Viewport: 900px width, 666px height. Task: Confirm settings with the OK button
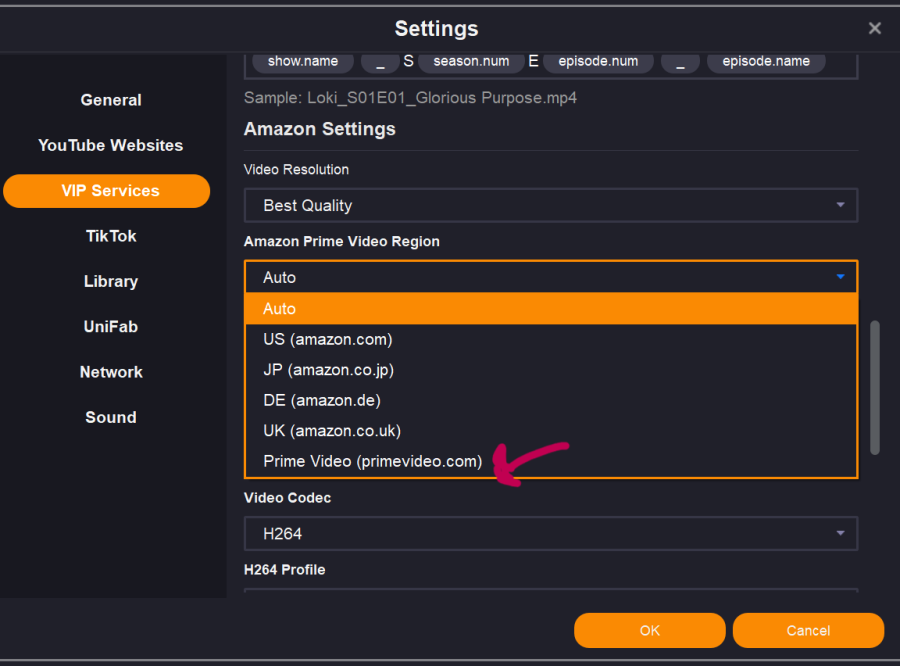coord(649,630)
